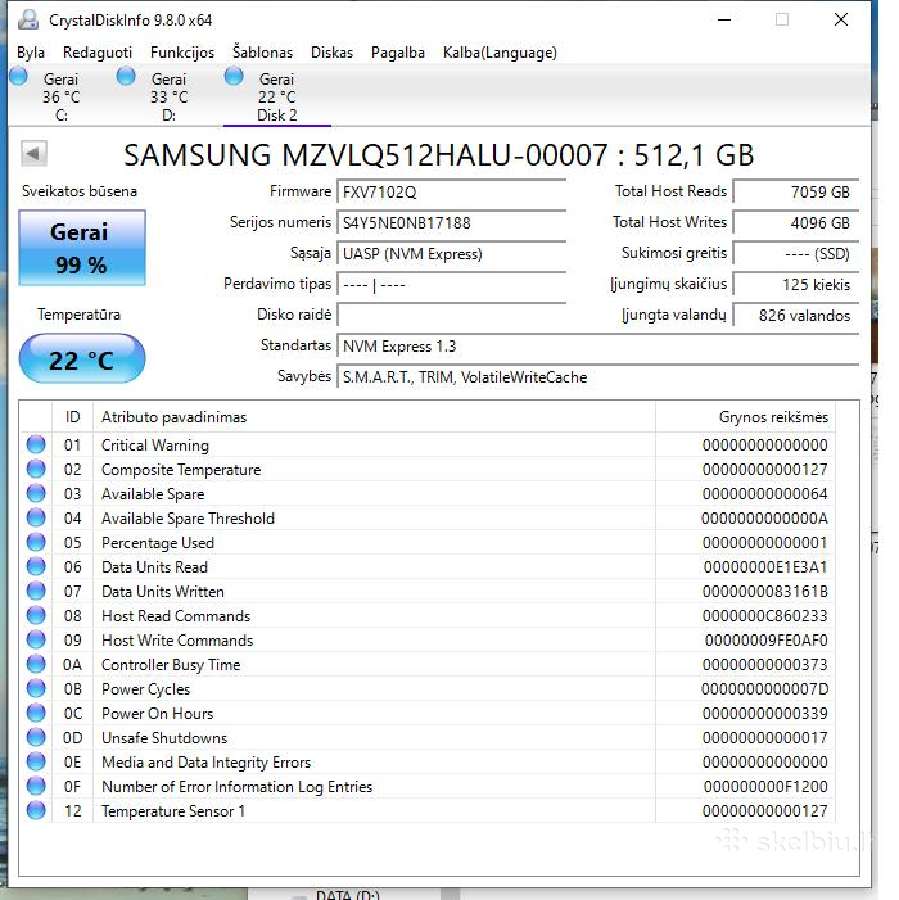Click status orb for Power Cycles row
The image size is (899, 900).
point(36,688)
